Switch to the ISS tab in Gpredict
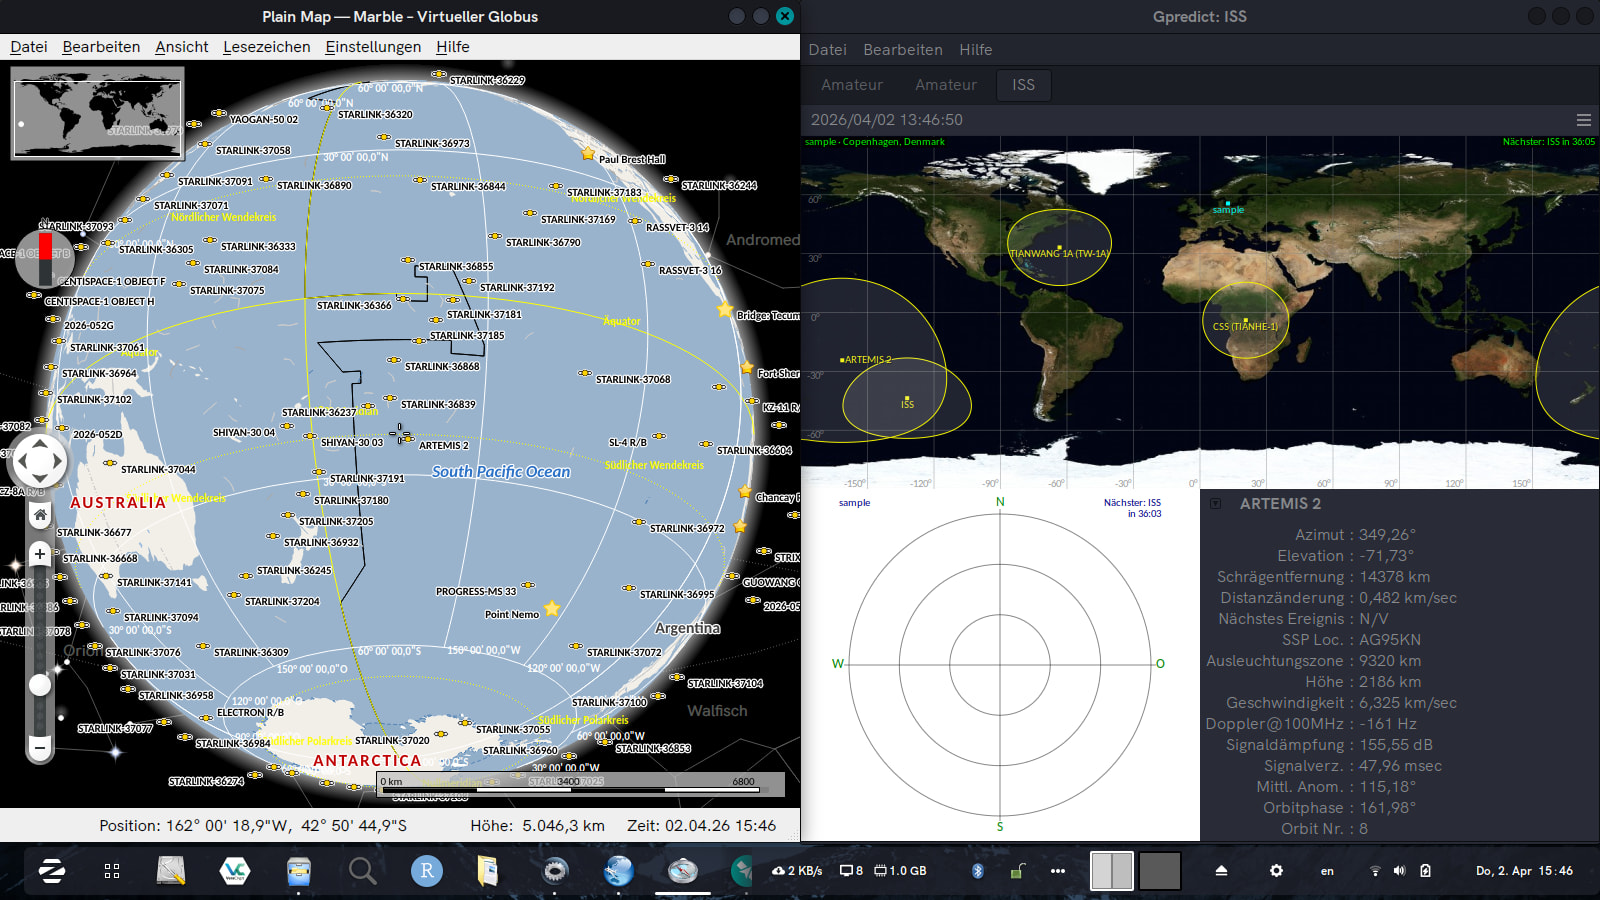The width and height of the screenshot is (1600, 900). point(1023,85)
